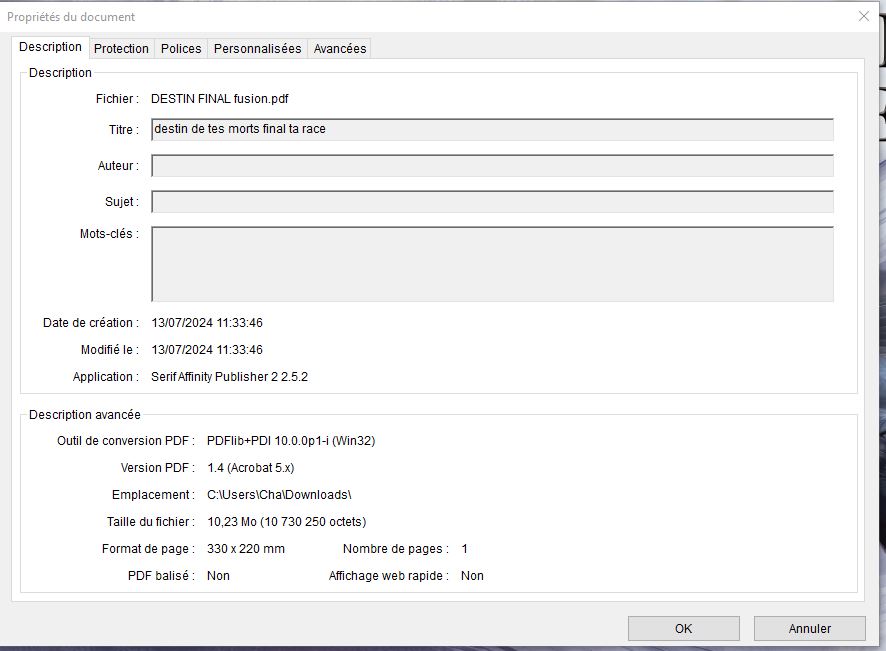886x651 pixels.
Task: Click the PDF balisé value Non
Action: coord(218,576)
